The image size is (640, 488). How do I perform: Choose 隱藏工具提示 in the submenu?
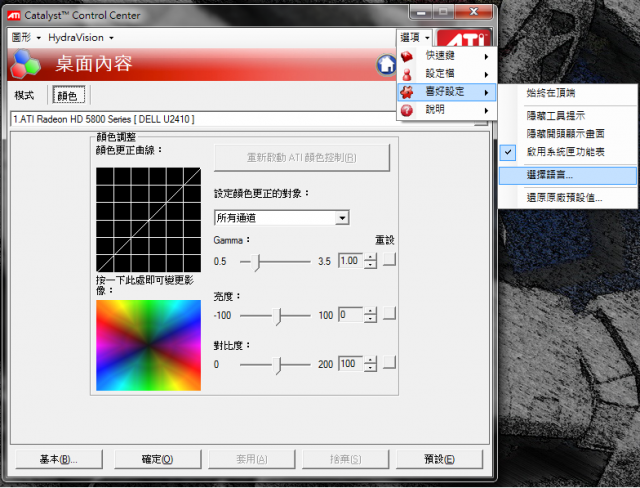(x=568, y=116)
